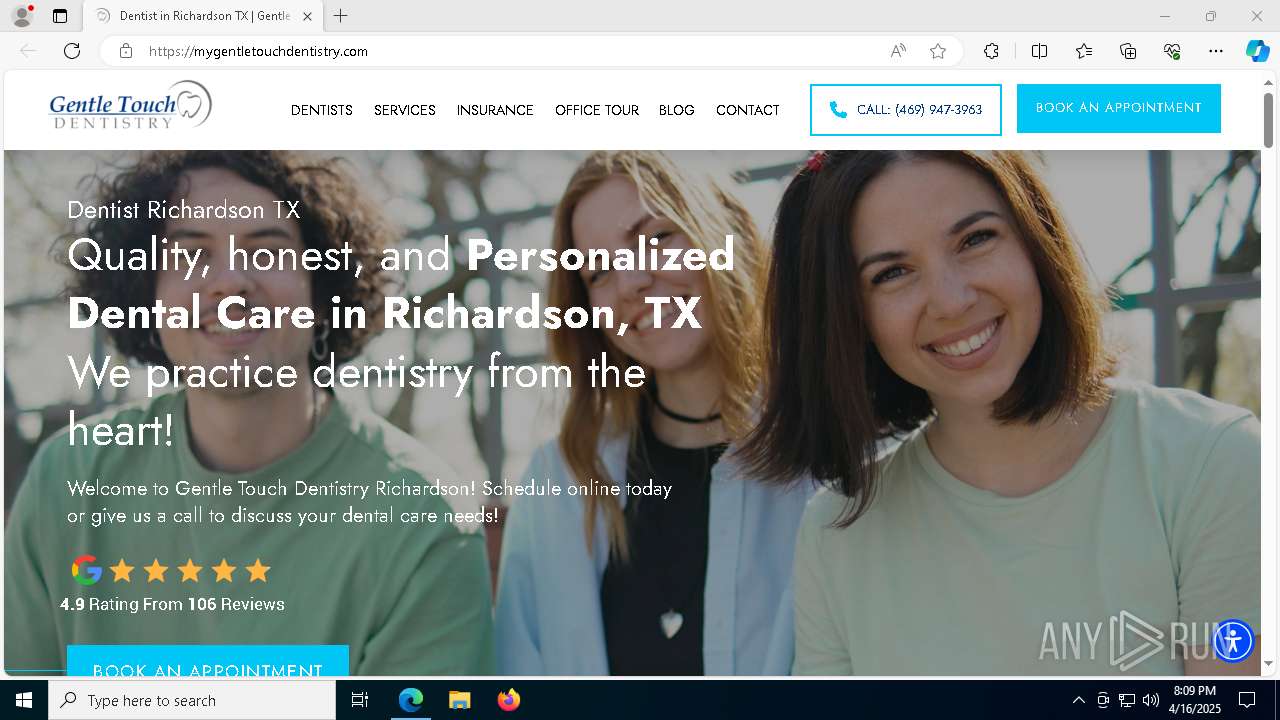The image size is (1280, 720).
Task: Open Browser essentials icon
Action: (x=1172, y=51)
